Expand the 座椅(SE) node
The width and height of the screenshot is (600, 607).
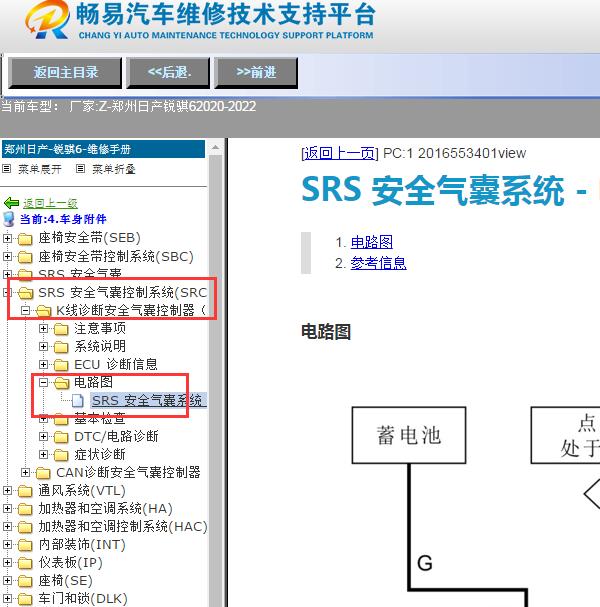tap(7, 581)
